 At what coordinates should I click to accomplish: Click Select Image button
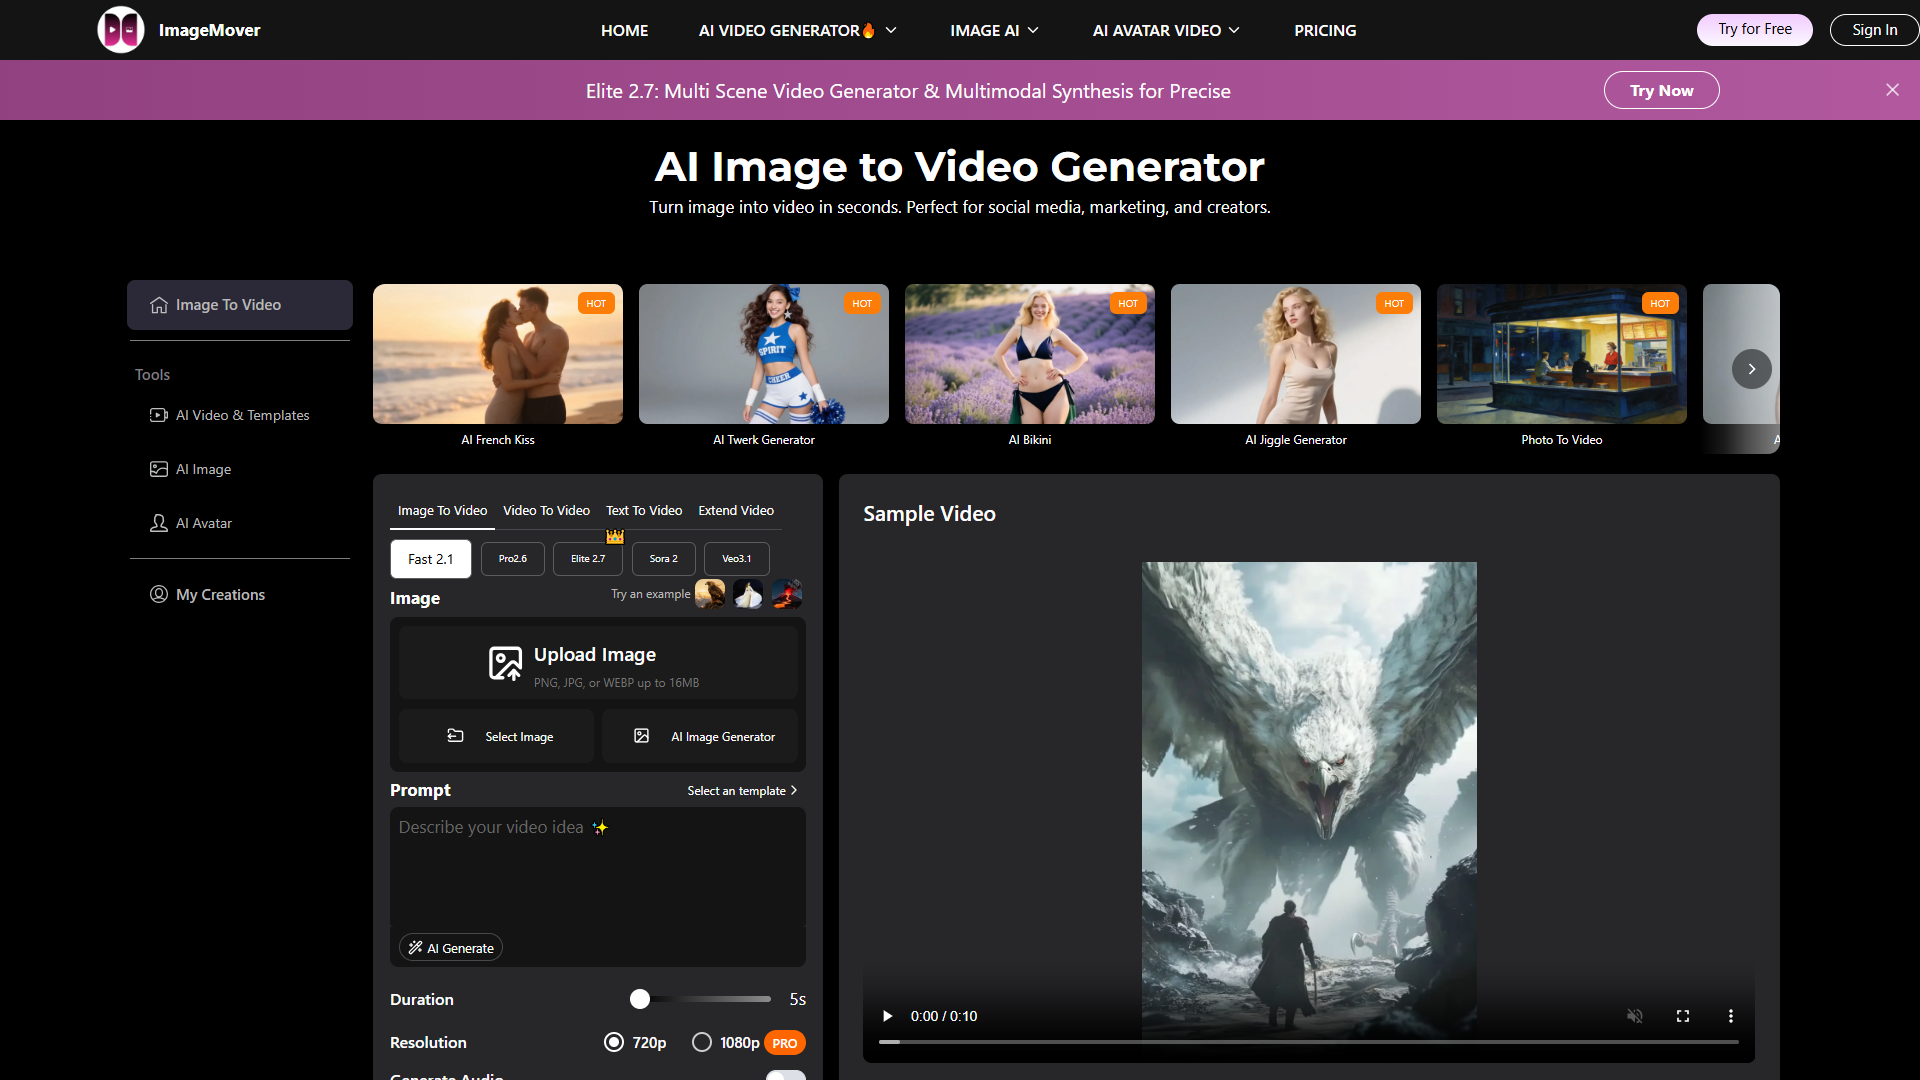point(496,736)
